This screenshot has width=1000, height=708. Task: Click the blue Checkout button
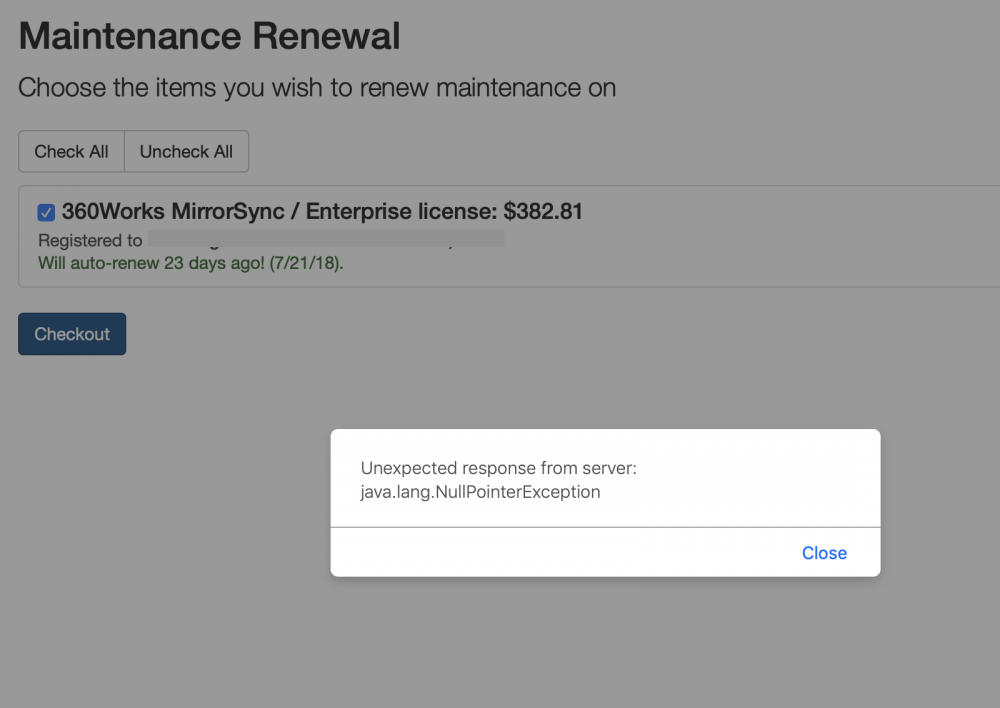pos(72,334)
